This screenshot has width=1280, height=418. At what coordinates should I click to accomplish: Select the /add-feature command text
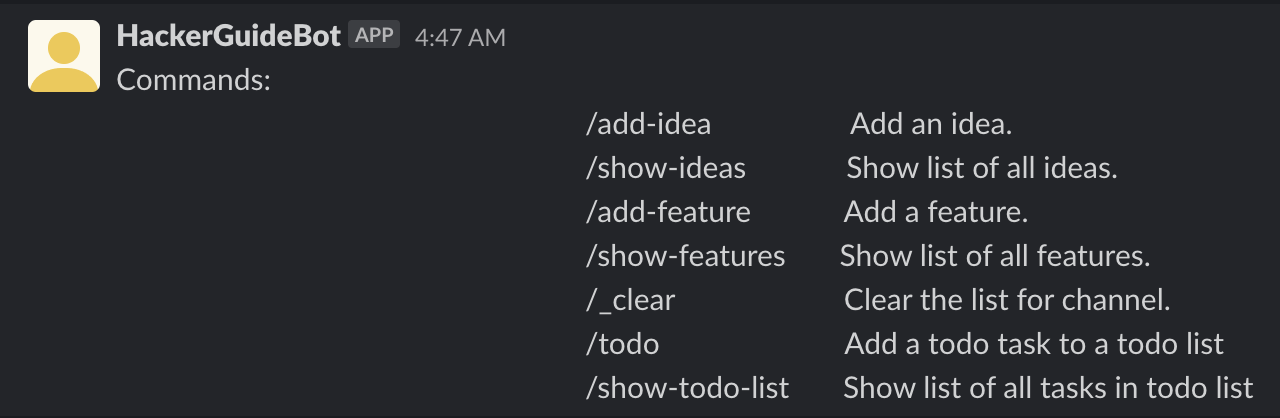pyautogui.click(x=668, y=212)
